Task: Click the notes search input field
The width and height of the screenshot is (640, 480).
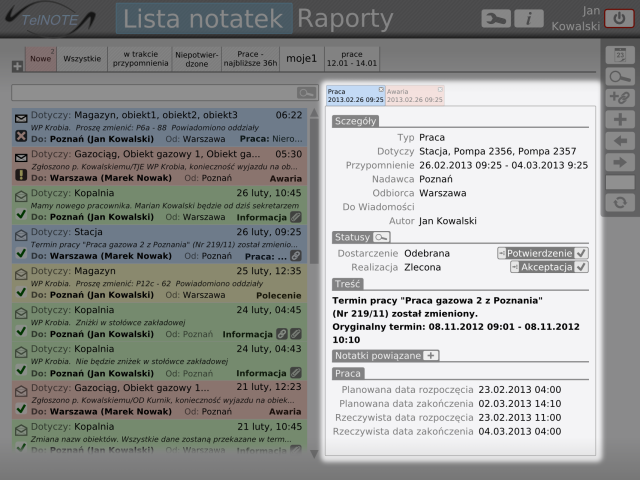Action: [154, 93]
